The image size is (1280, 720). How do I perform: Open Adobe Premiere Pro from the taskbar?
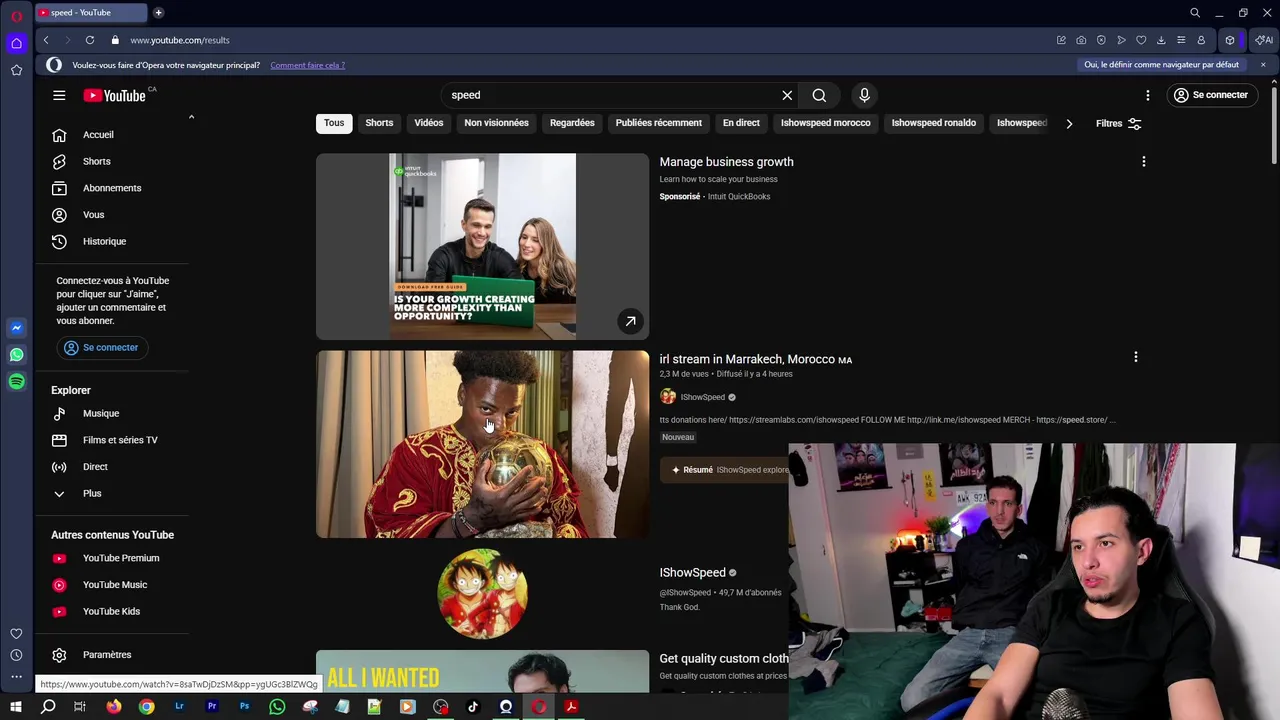coord(212,707)
